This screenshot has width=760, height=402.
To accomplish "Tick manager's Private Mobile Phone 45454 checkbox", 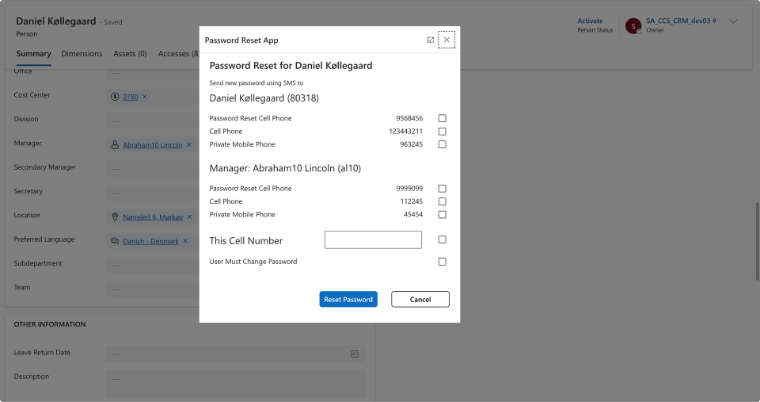I will tap(442, 214).
